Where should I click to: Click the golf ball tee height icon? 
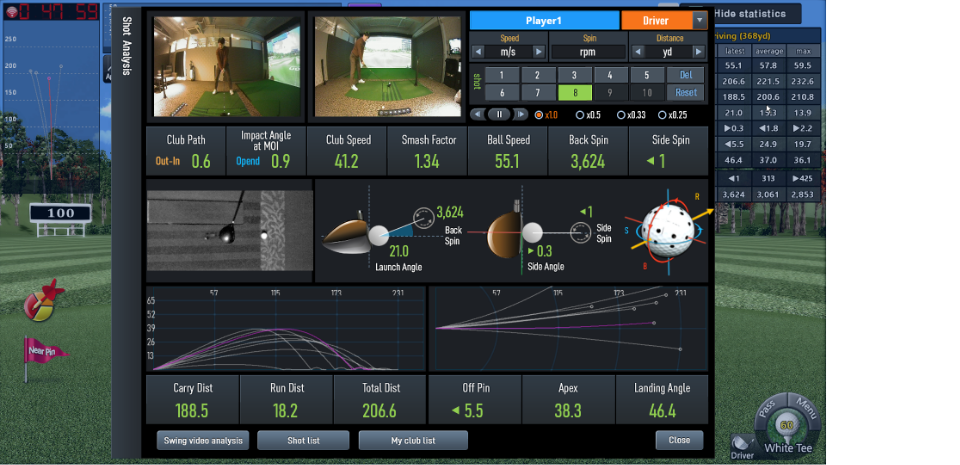pyautogui.click(x=786, y=426)
